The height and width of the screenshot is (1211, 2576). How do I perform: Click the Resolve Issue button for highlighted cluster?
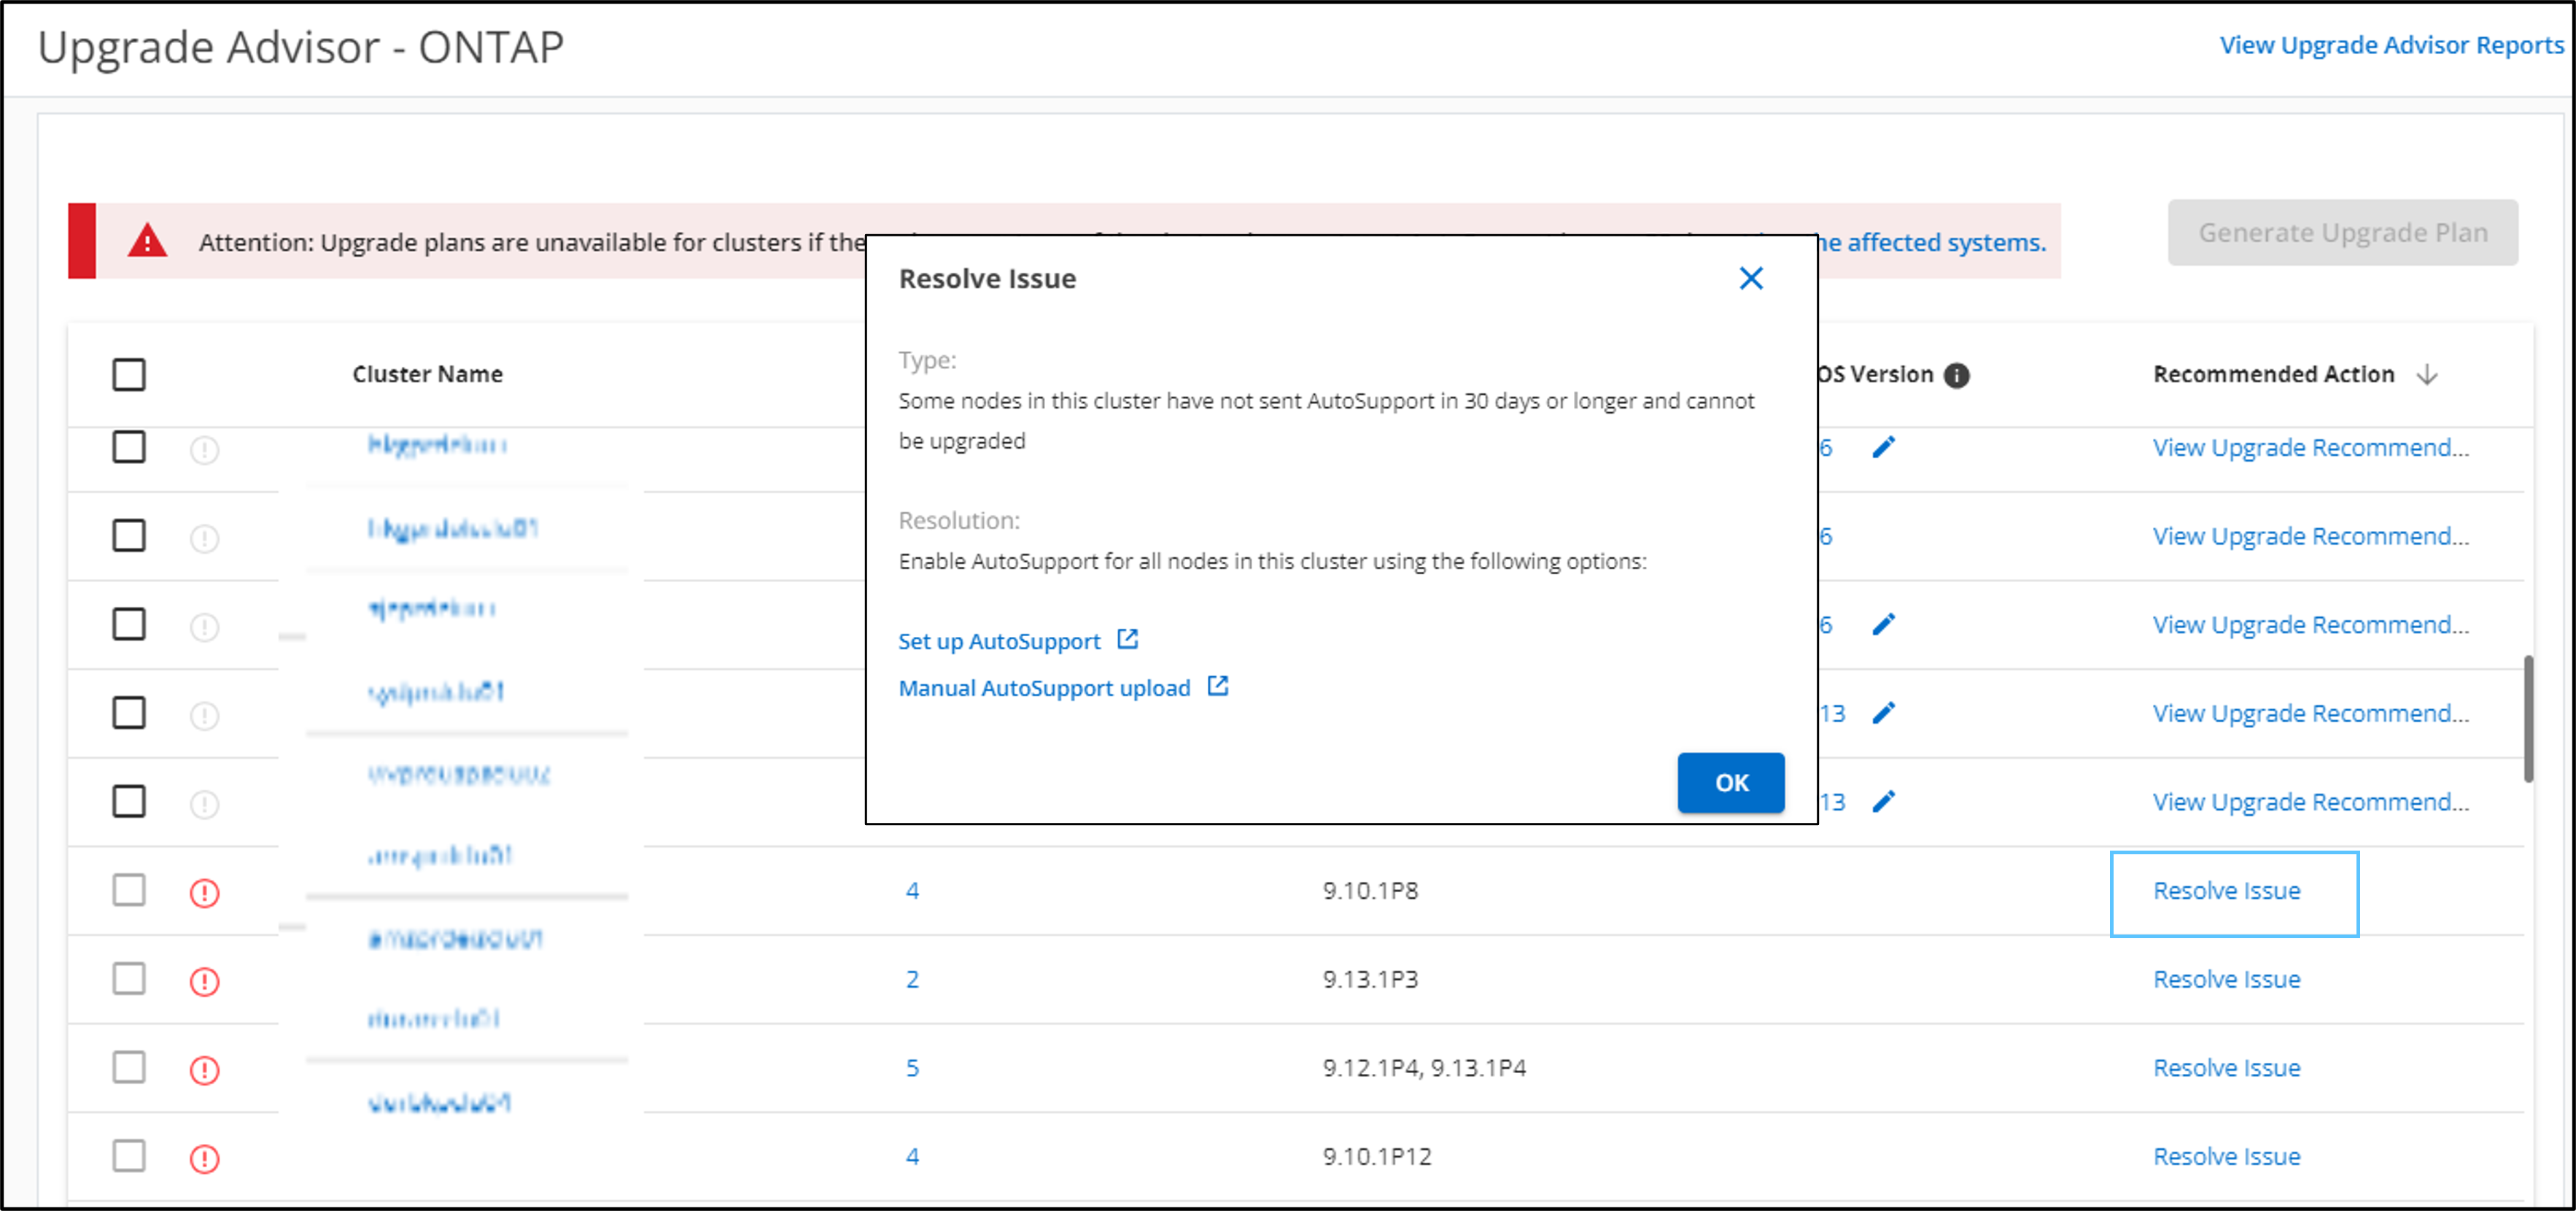2226,891
